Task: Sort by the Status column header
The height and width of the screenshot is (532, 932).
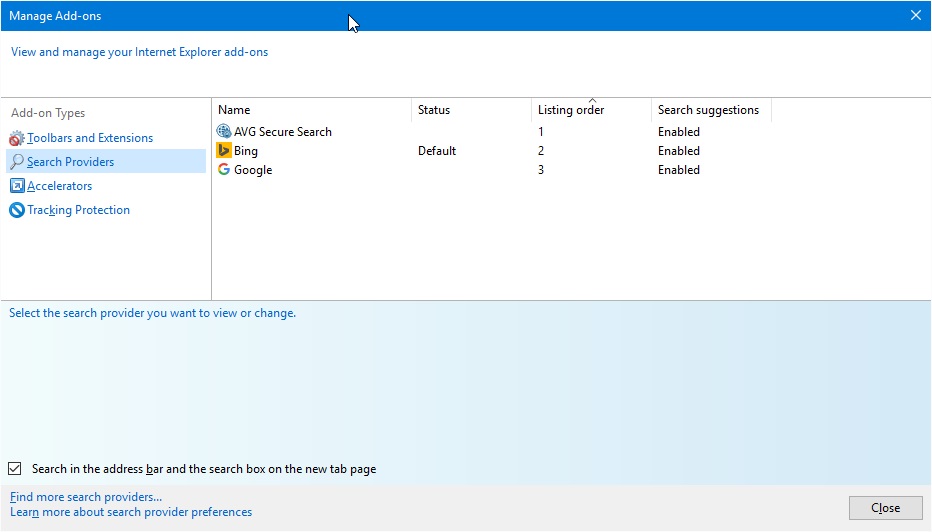Action: click(471, 110)
